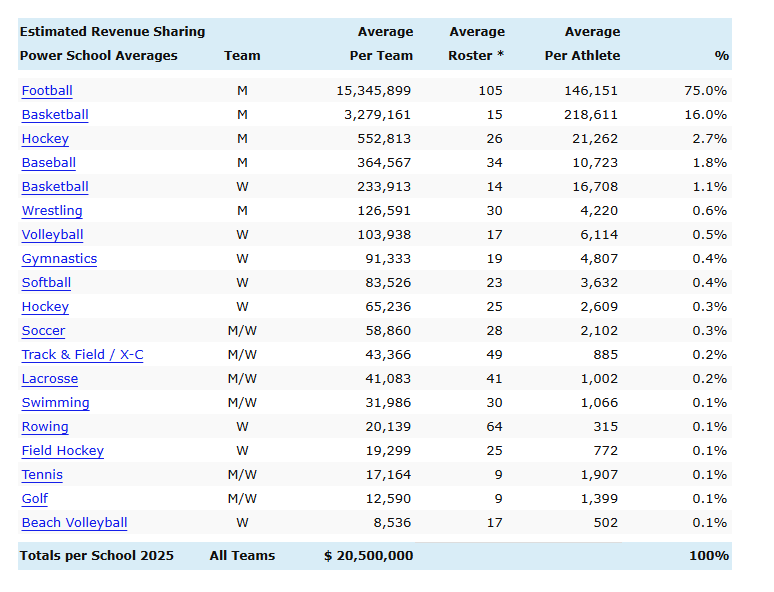Follow the Wrestling link
Image resolution: width=774 pixels, height=592 pixels.
52,211
